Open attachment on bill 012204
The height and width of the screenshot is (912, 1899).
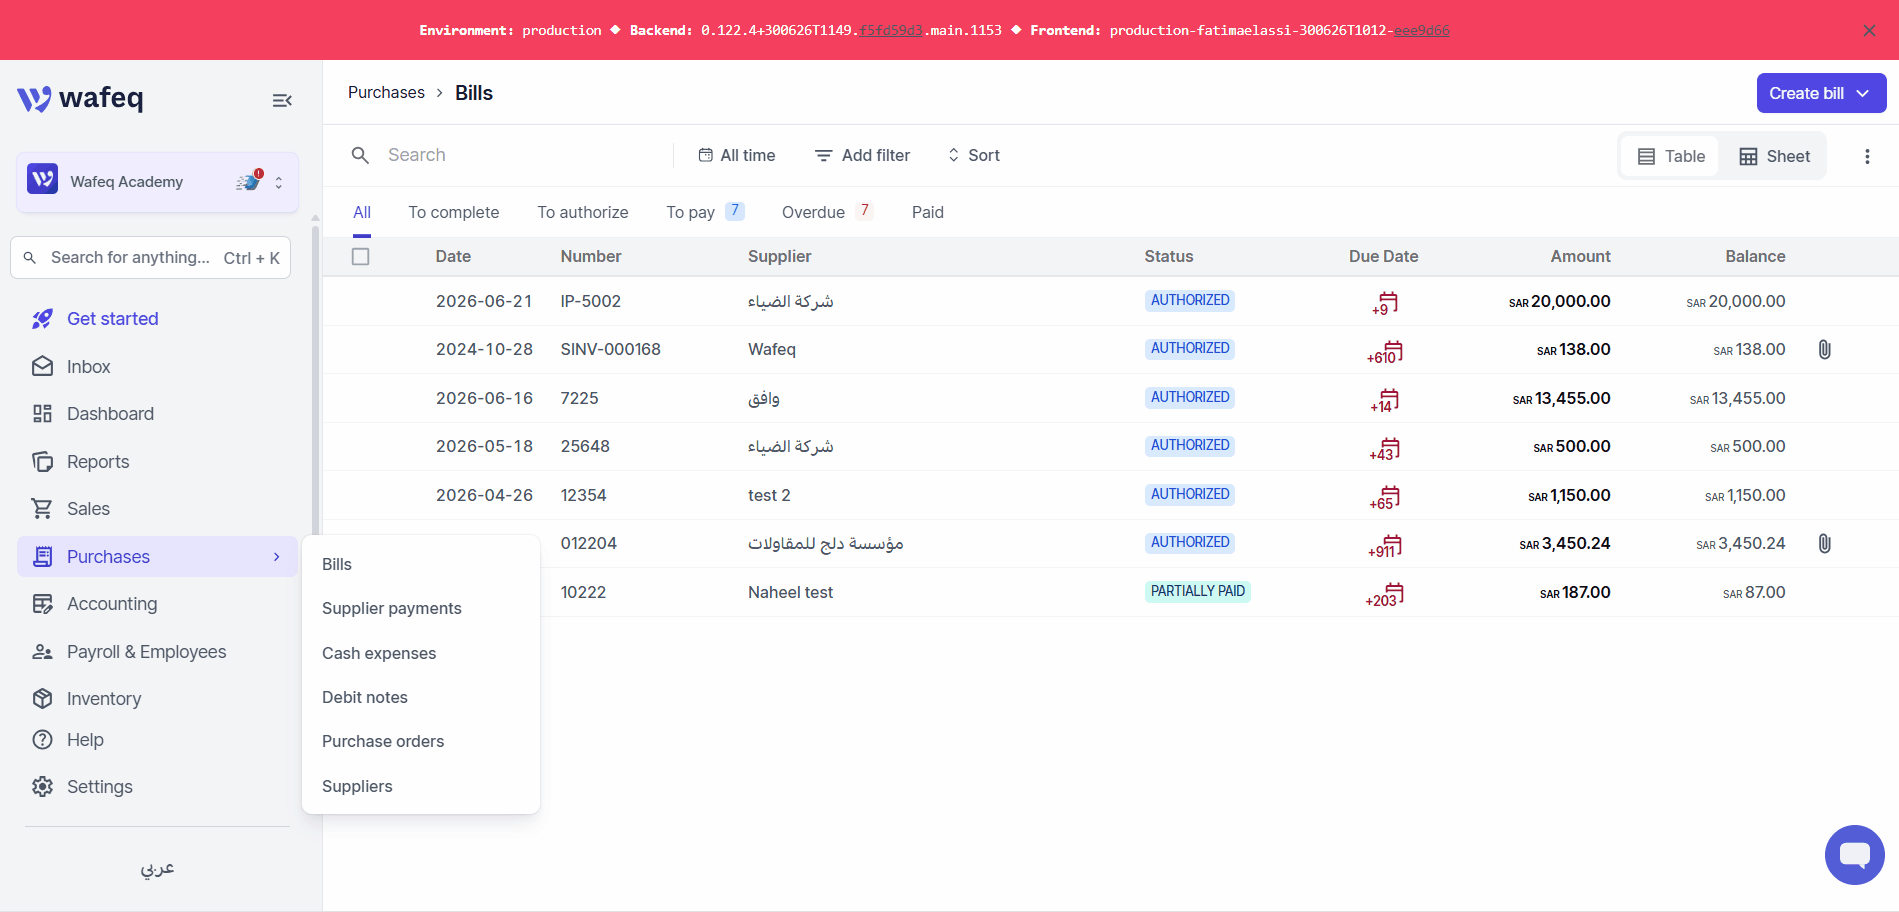(1824, 544)
